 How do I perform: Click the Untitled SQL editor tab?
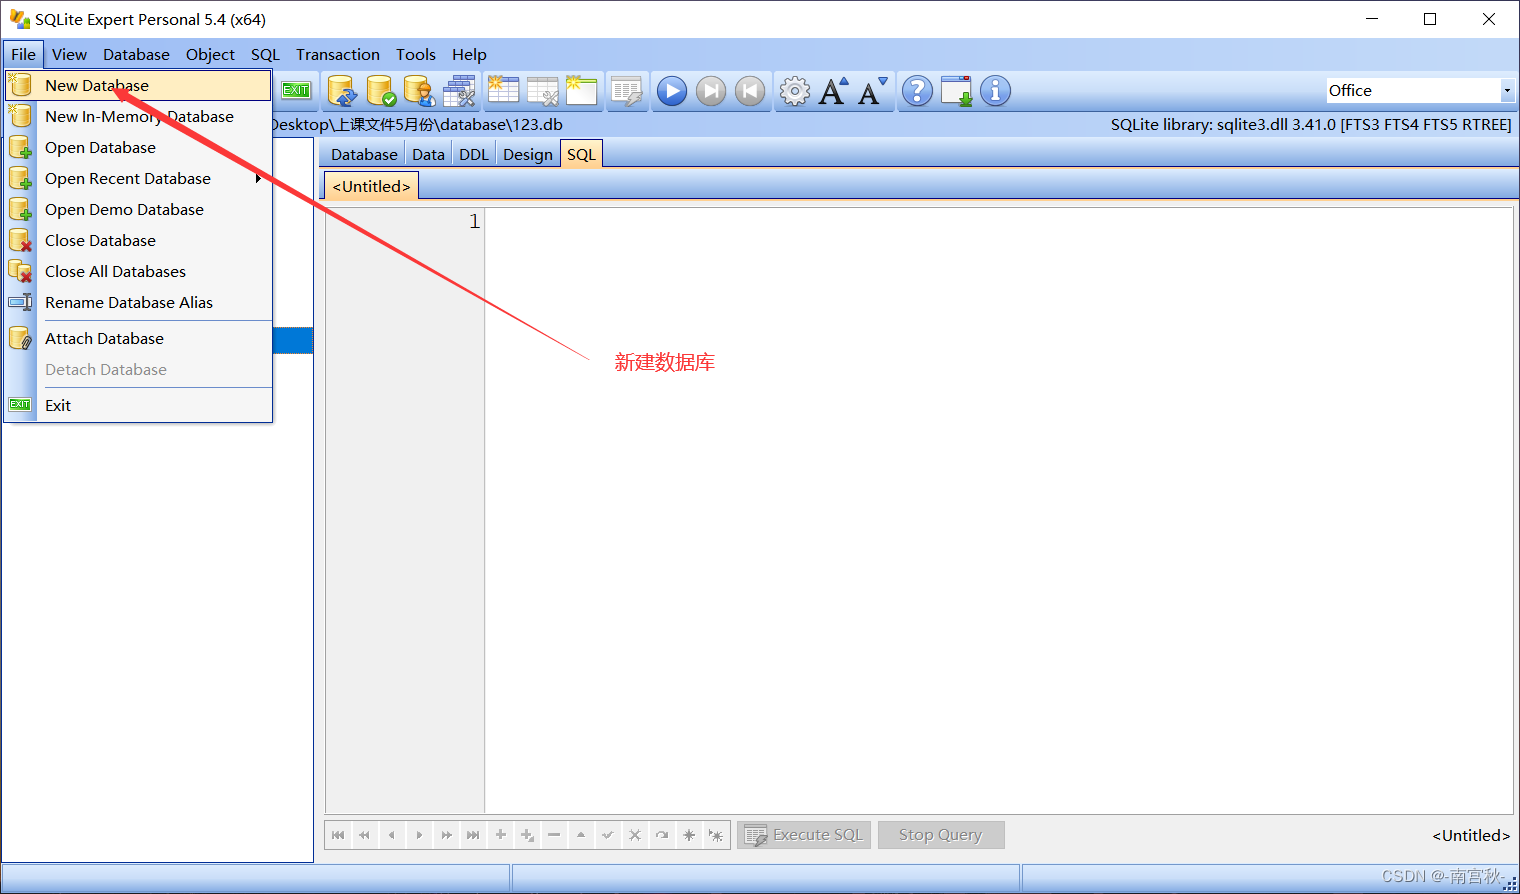pos(370,185)
